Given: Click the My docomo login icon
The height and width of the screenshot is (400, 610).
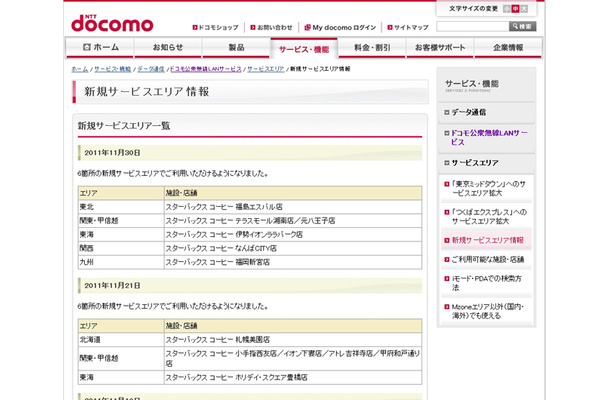Looking at the screenshot, I should pyautogui.click(x=307, y=28).
